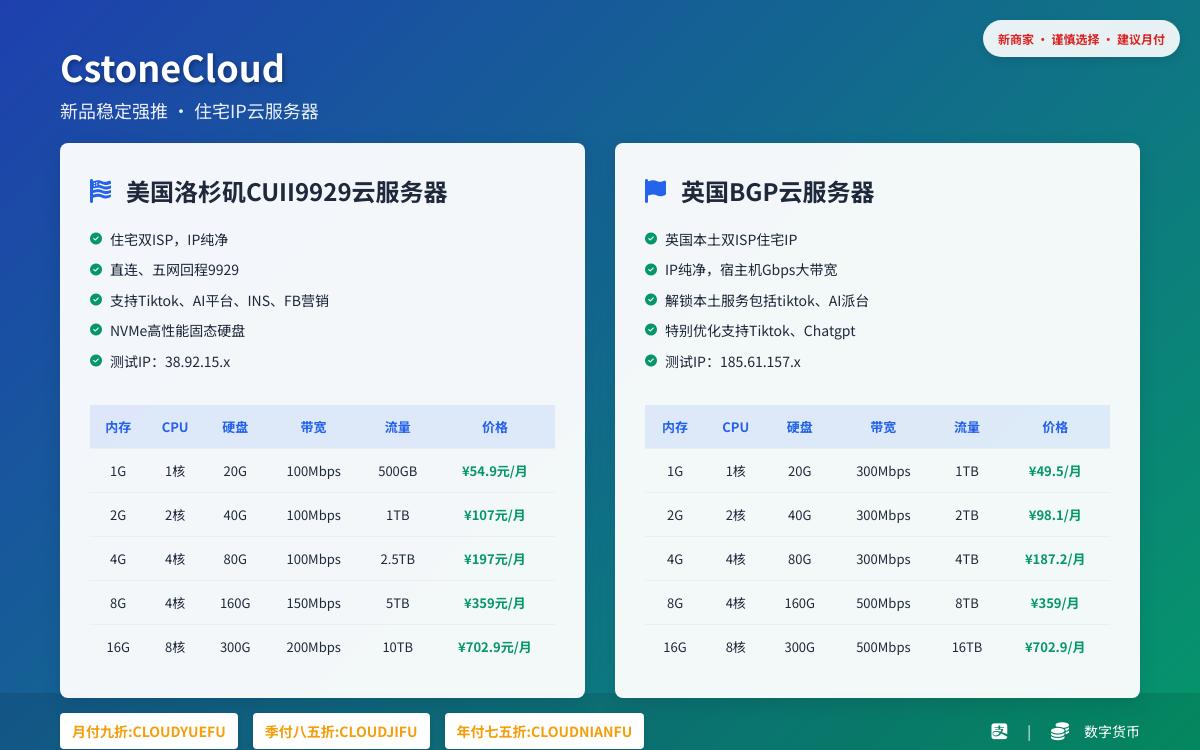Click the checkmark beside 英国本土双ISP住宅IP
The width and height of the screenshot is (1200, 750).
pos(650,240)
